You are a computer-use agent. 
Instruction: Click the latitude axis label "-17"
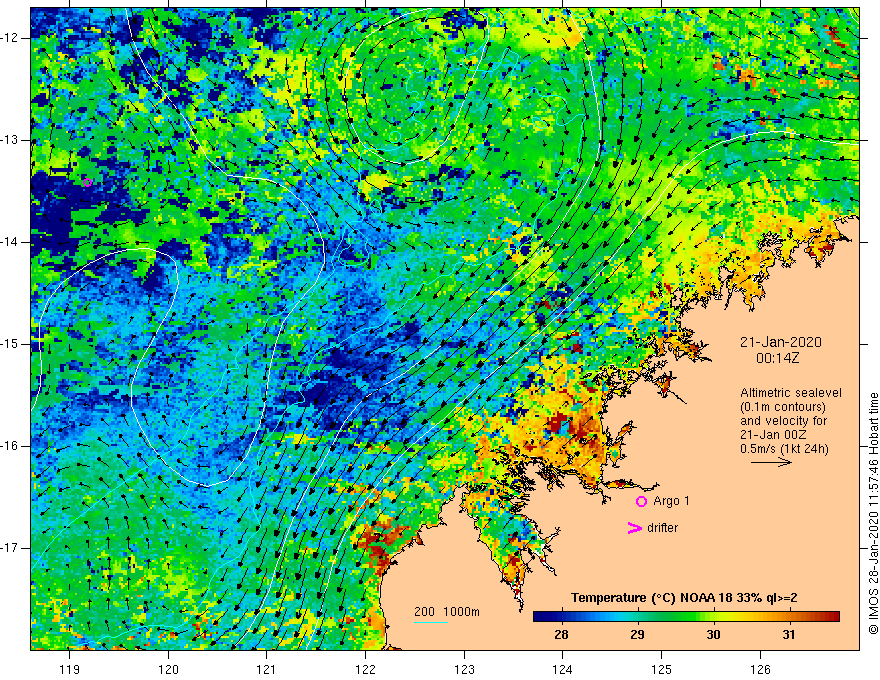coord(11,548)
